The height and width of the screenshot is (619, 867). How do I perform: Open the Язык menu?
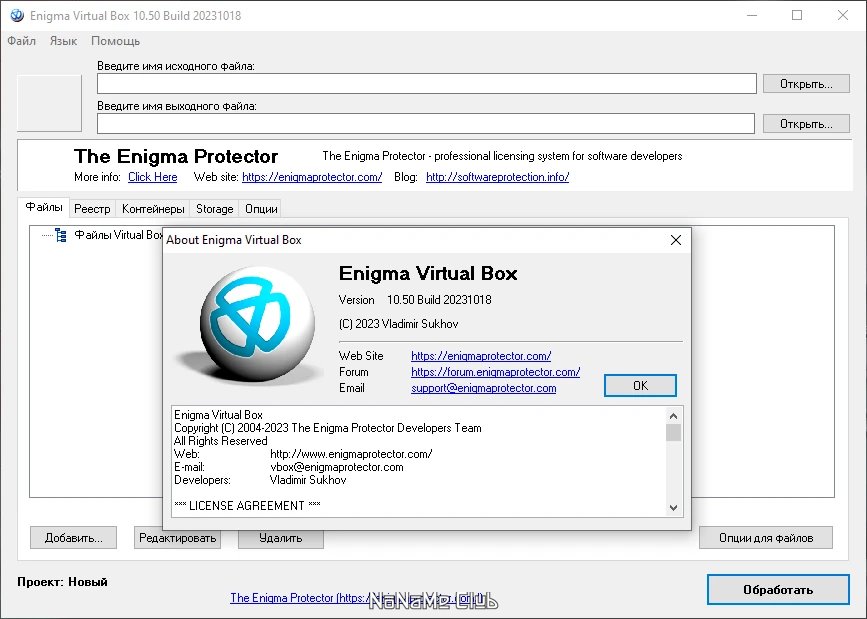[x=63, y=41]
